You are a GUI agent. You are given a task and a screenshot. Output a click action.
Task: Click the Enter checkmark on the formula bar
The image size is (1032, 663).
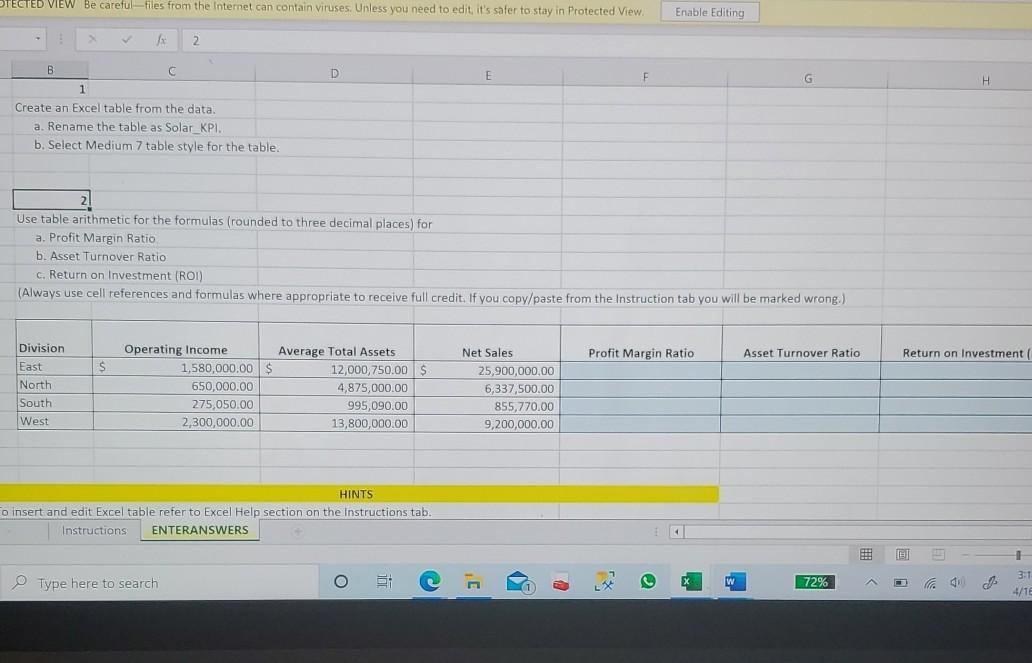[x=126, y=41]
